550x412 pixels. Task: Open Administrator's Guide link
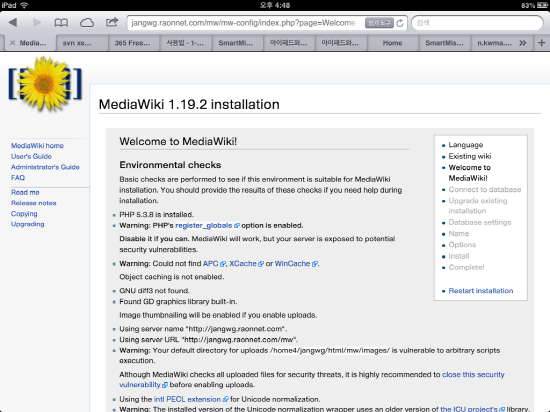[45, 167]
